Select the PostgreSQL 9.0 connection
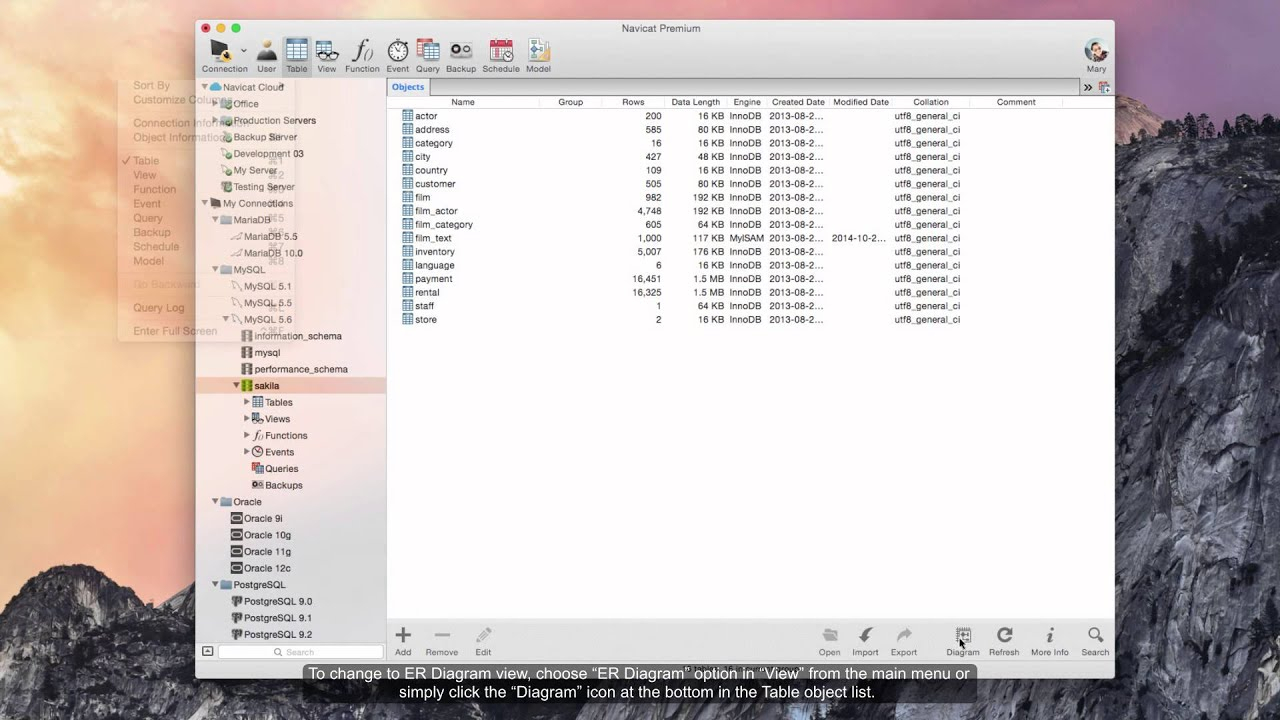1280x720 pixels. (271, 602)
